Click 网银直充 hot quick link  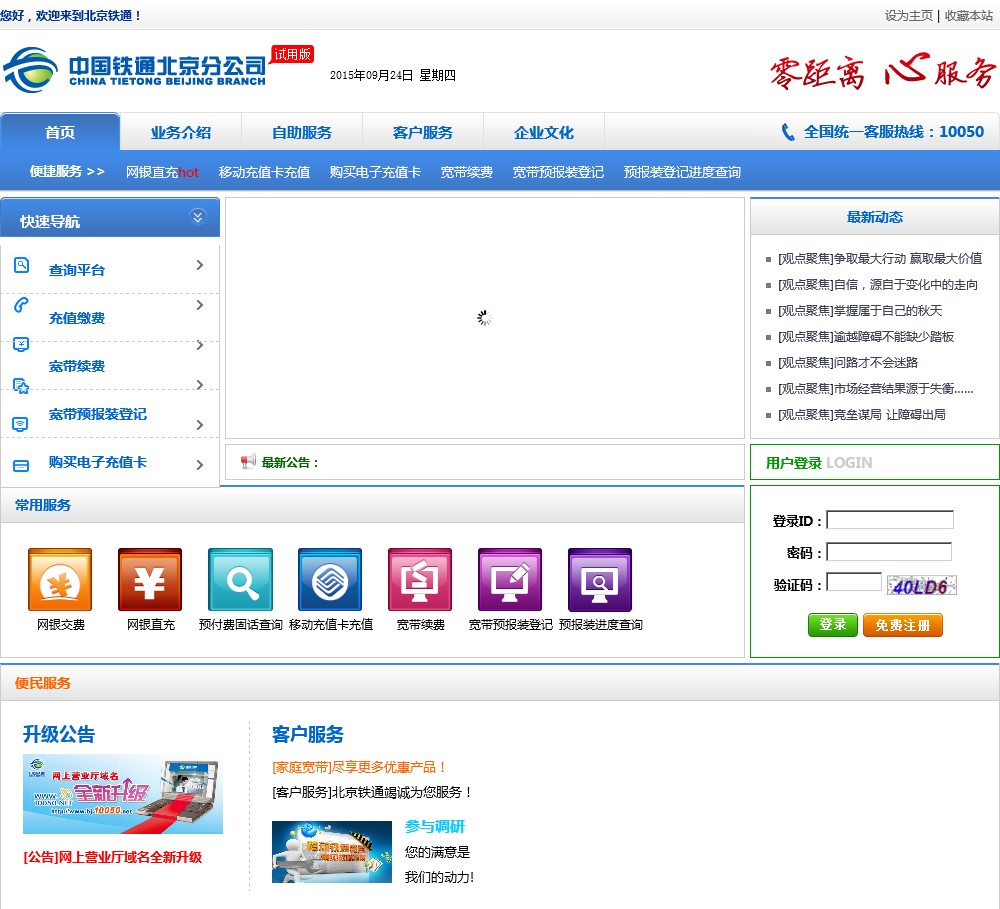click(x=162, y=172)
